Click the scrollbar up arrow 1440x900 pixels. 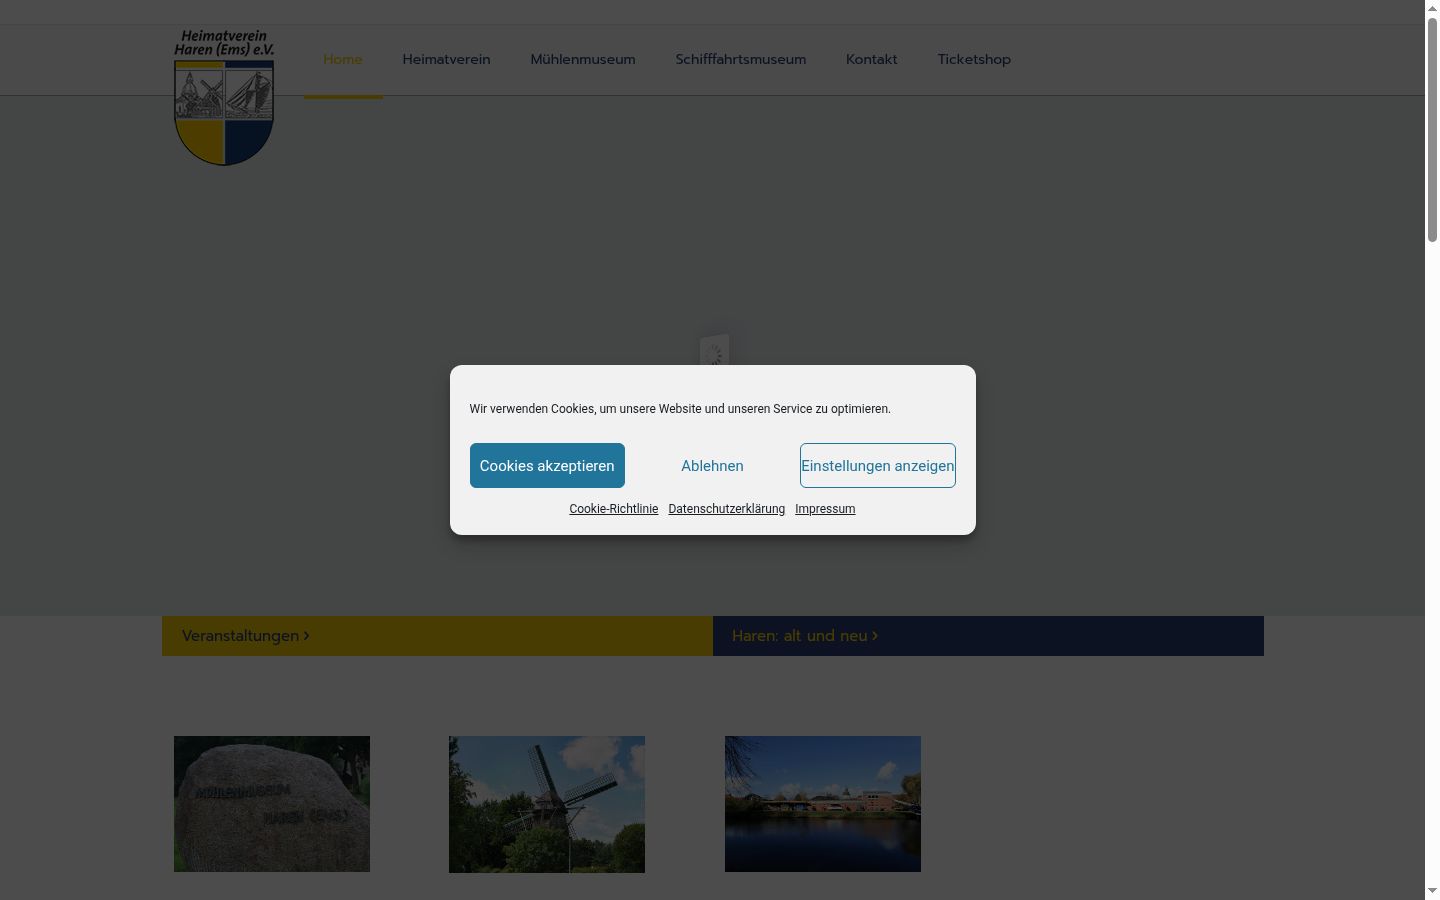(x=1432, y=8)
